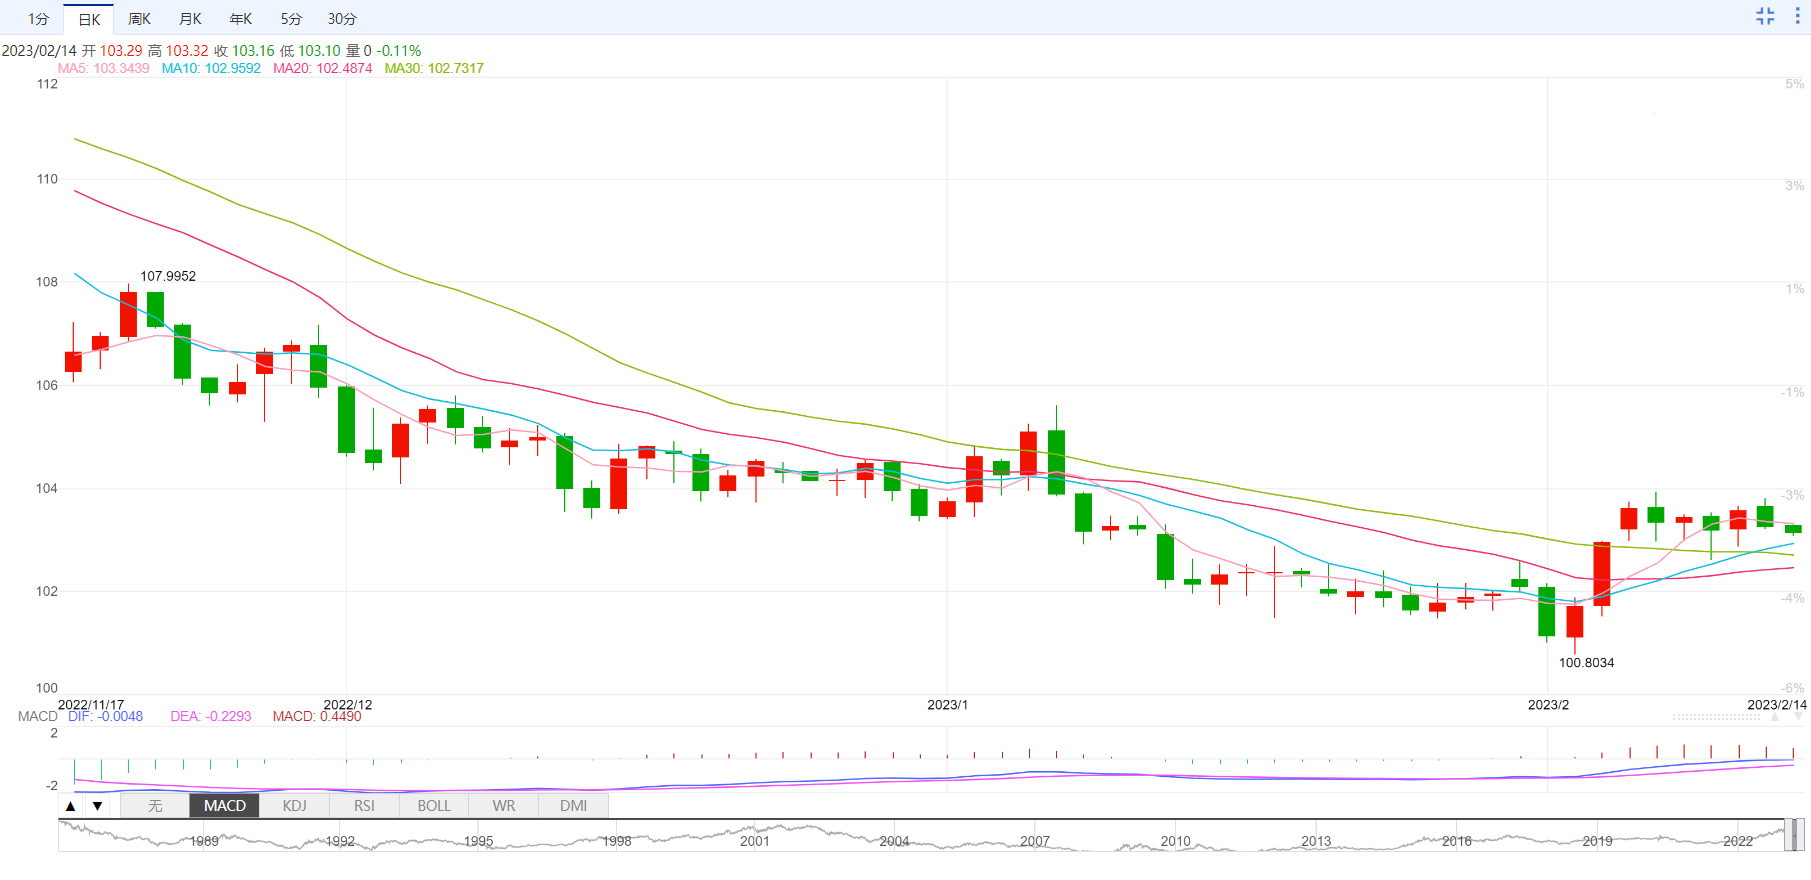Switch to the 30分 chart tab
The image size is (1811, 880).
[x=342, y=19]
